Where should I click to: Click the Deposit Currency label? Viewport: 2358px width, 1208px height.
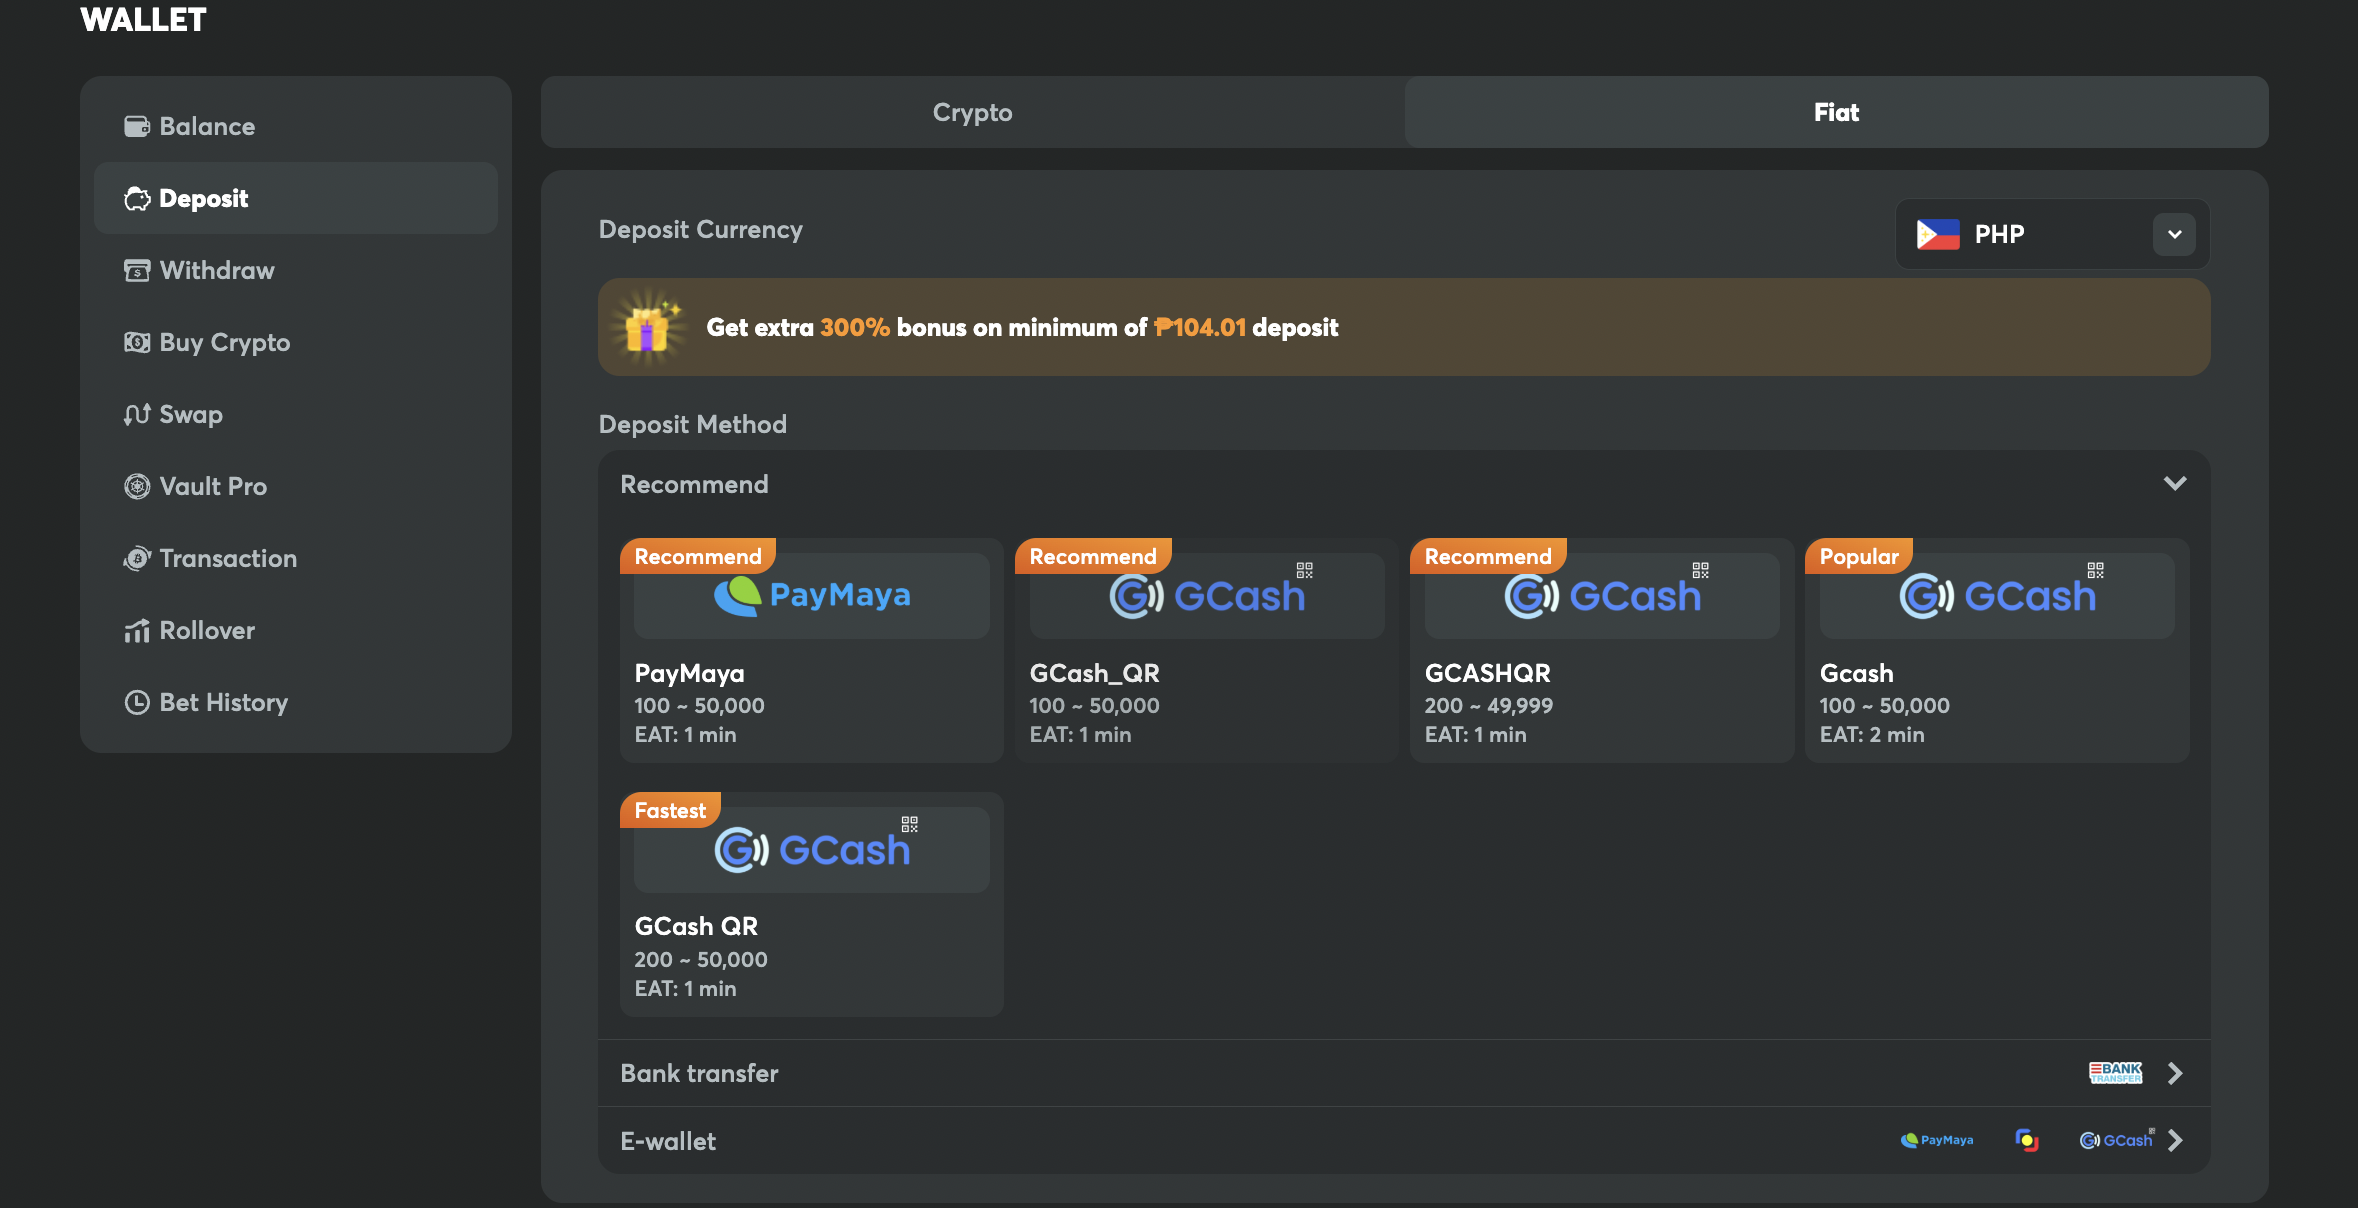pos(701,229)
